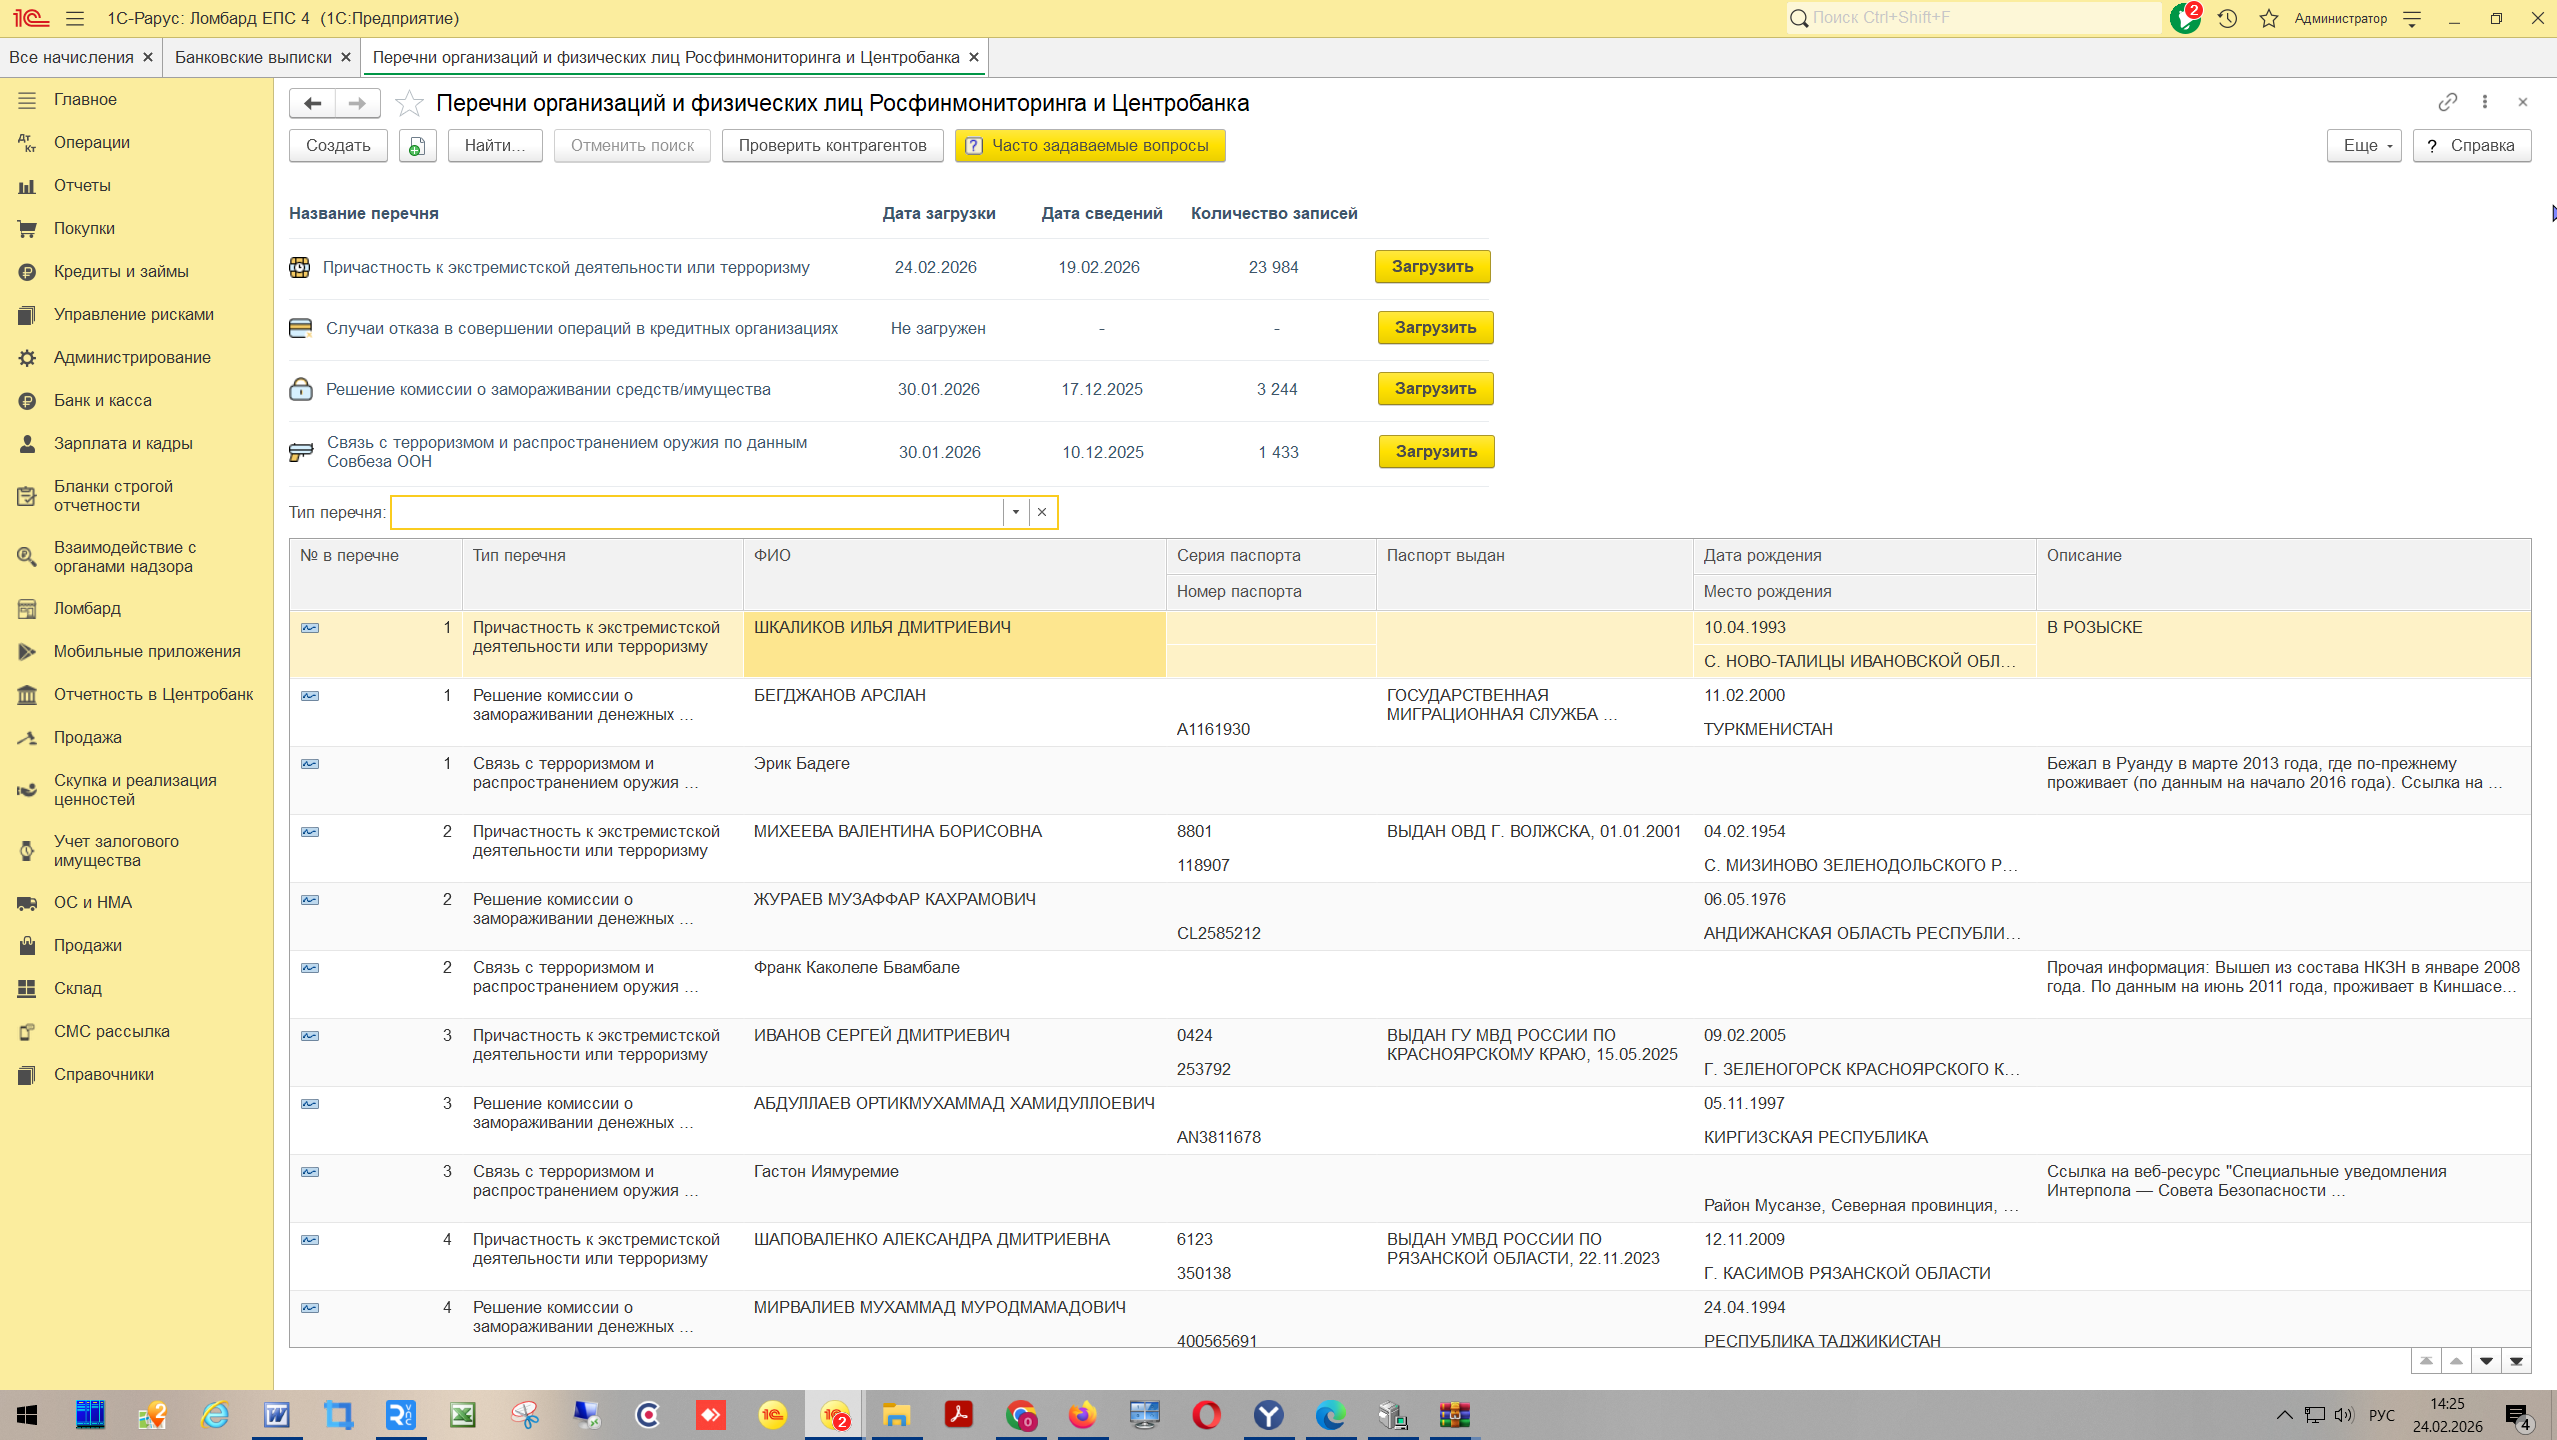2557x1440 pixels.
Task: Click the Проверить контрагентов button
Action: point(832,146)
